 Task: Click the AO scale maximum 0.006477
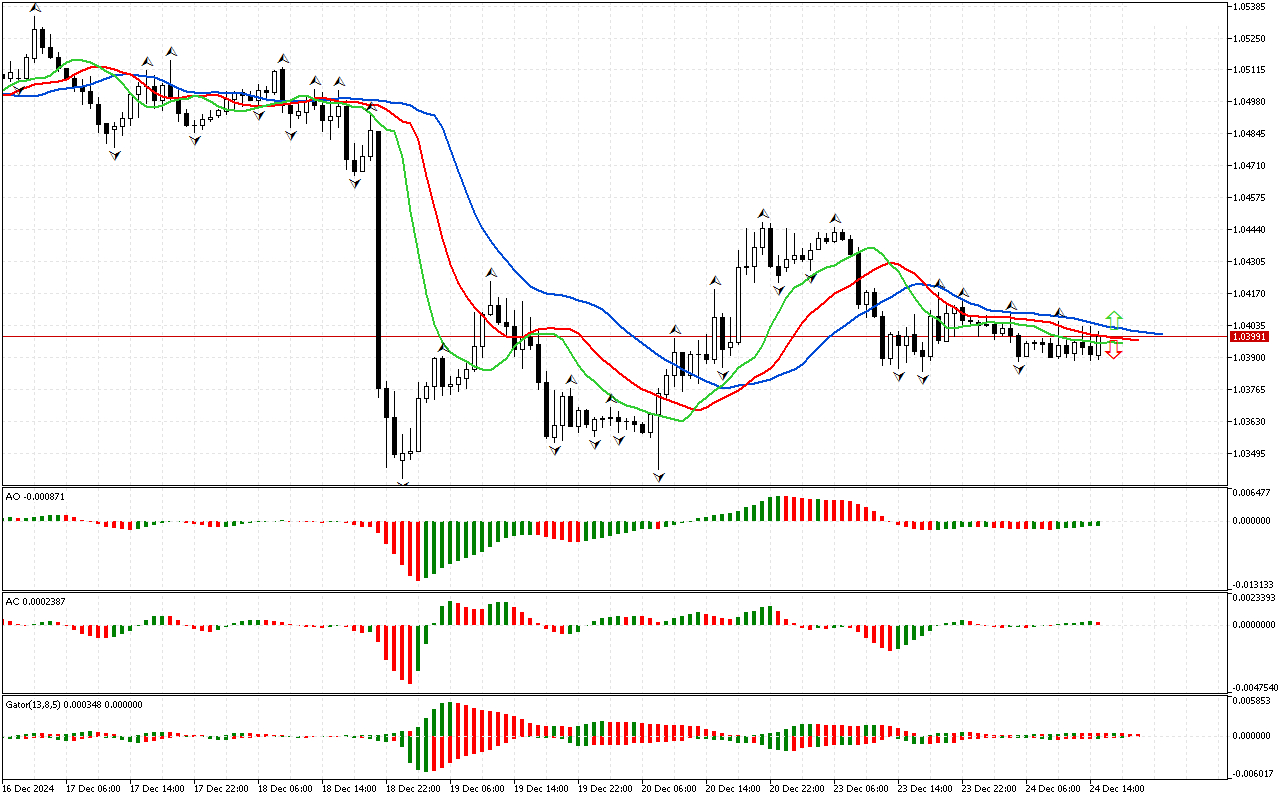coord(1254,493)
